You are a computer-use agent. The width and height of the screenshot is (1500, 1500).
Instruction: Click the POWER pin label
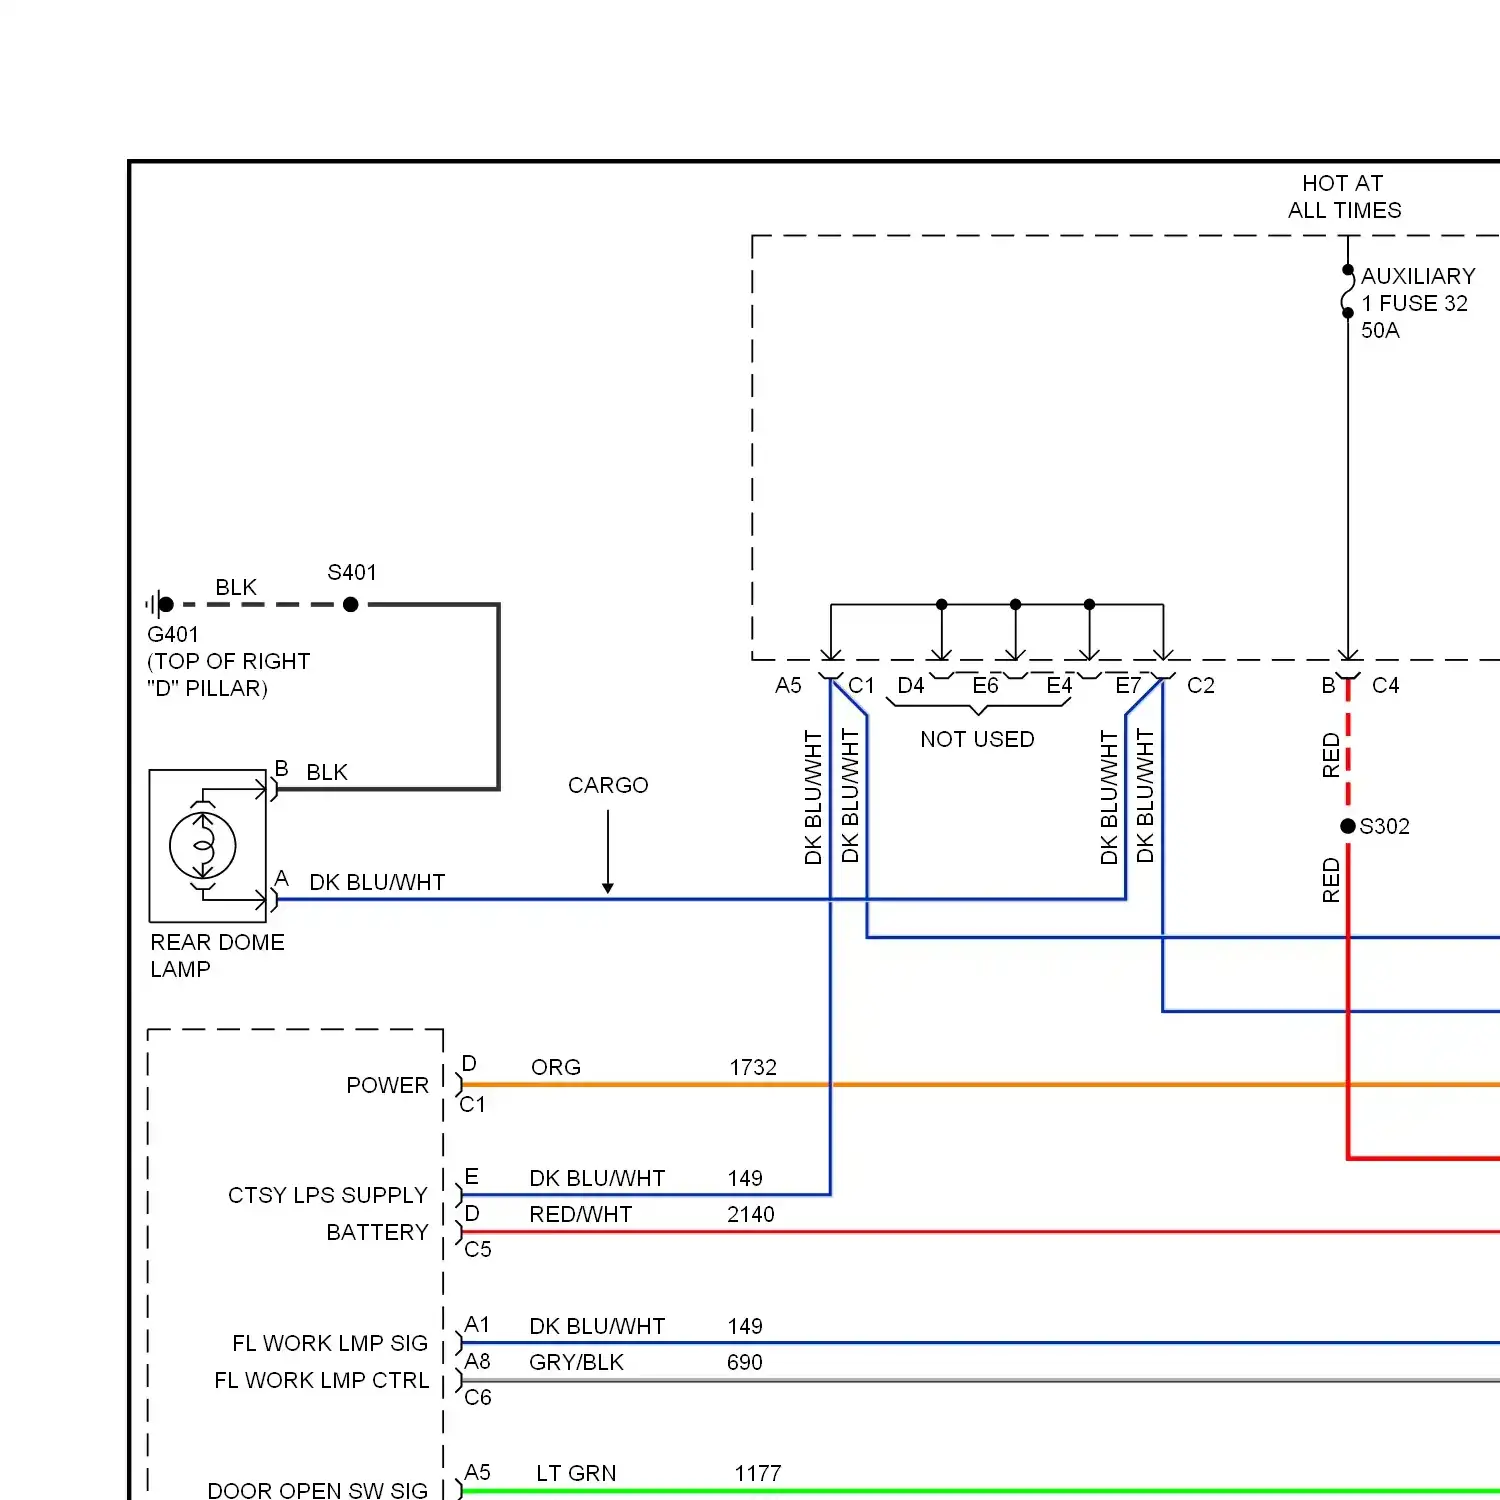[x=387, y=1085]
